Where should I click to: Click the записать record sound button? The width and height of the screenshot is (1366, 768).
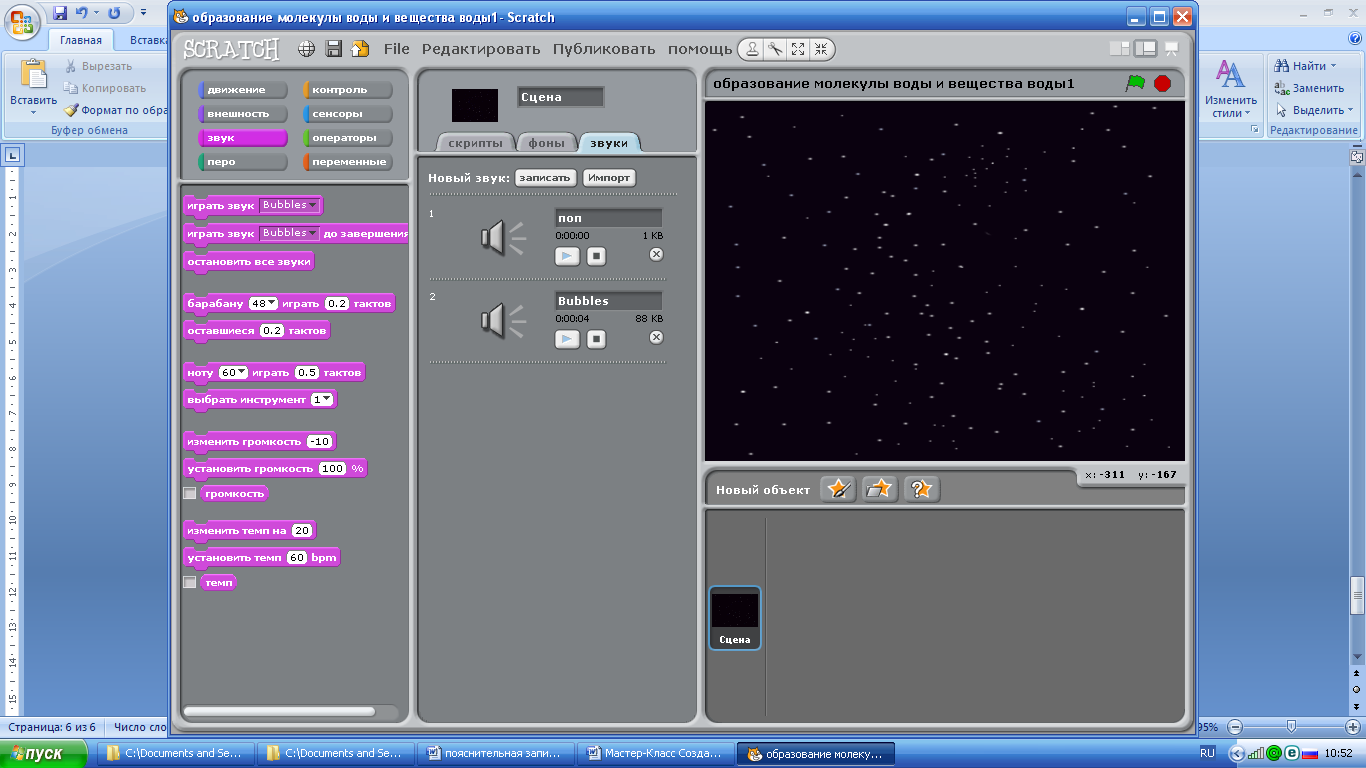click(x=546, y=177)
